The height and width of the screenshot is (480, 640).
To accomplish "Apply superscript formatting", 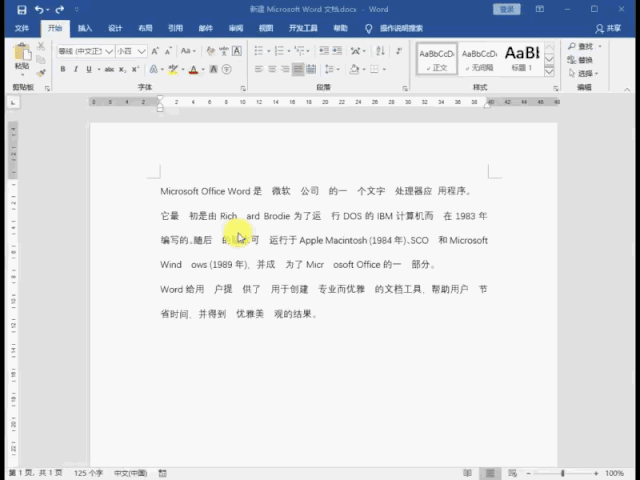I will [136, 69].
